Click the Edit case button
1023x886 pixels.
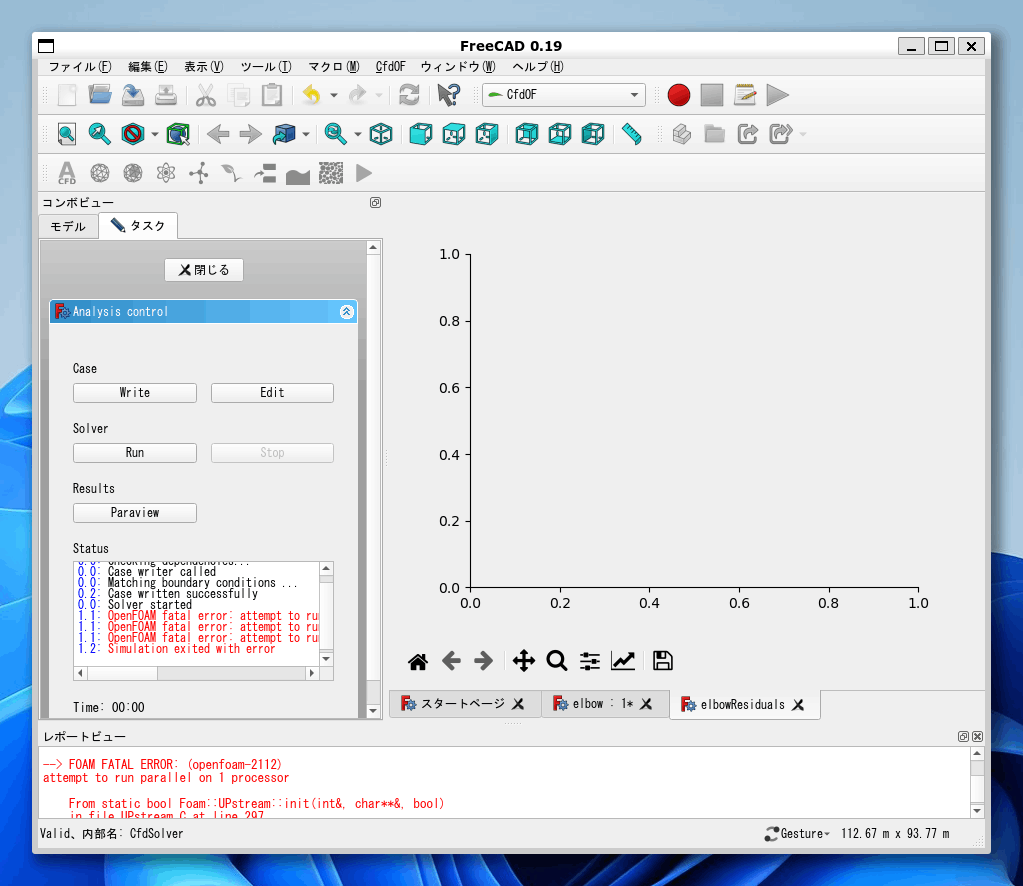click(x=272, y=393)
